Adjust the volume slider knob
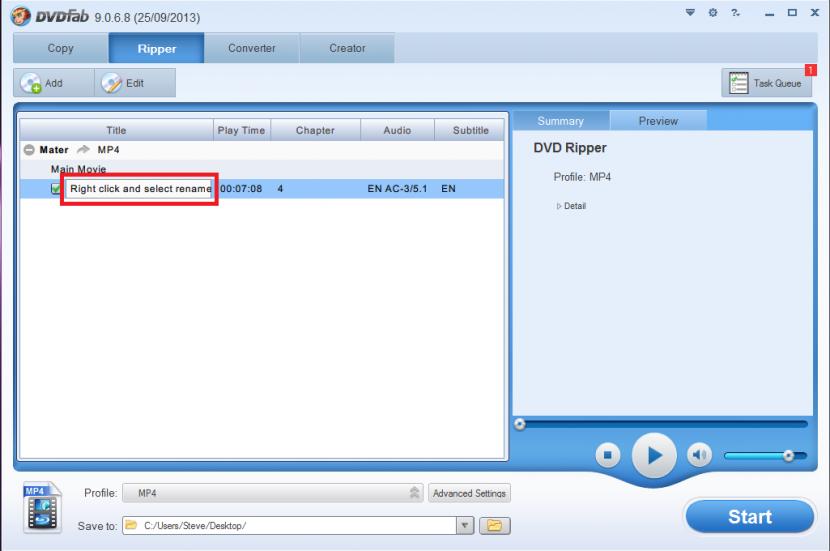 [x=788, y=455]
